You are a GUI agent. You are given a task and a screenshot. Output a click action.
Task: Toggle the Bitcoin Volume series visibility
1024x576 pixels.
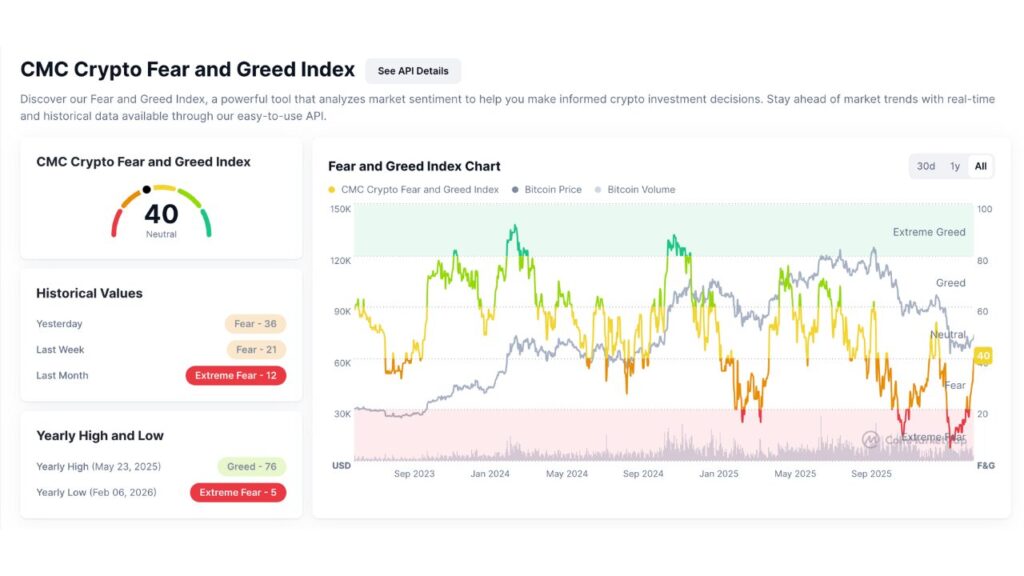tap(640, 189)
